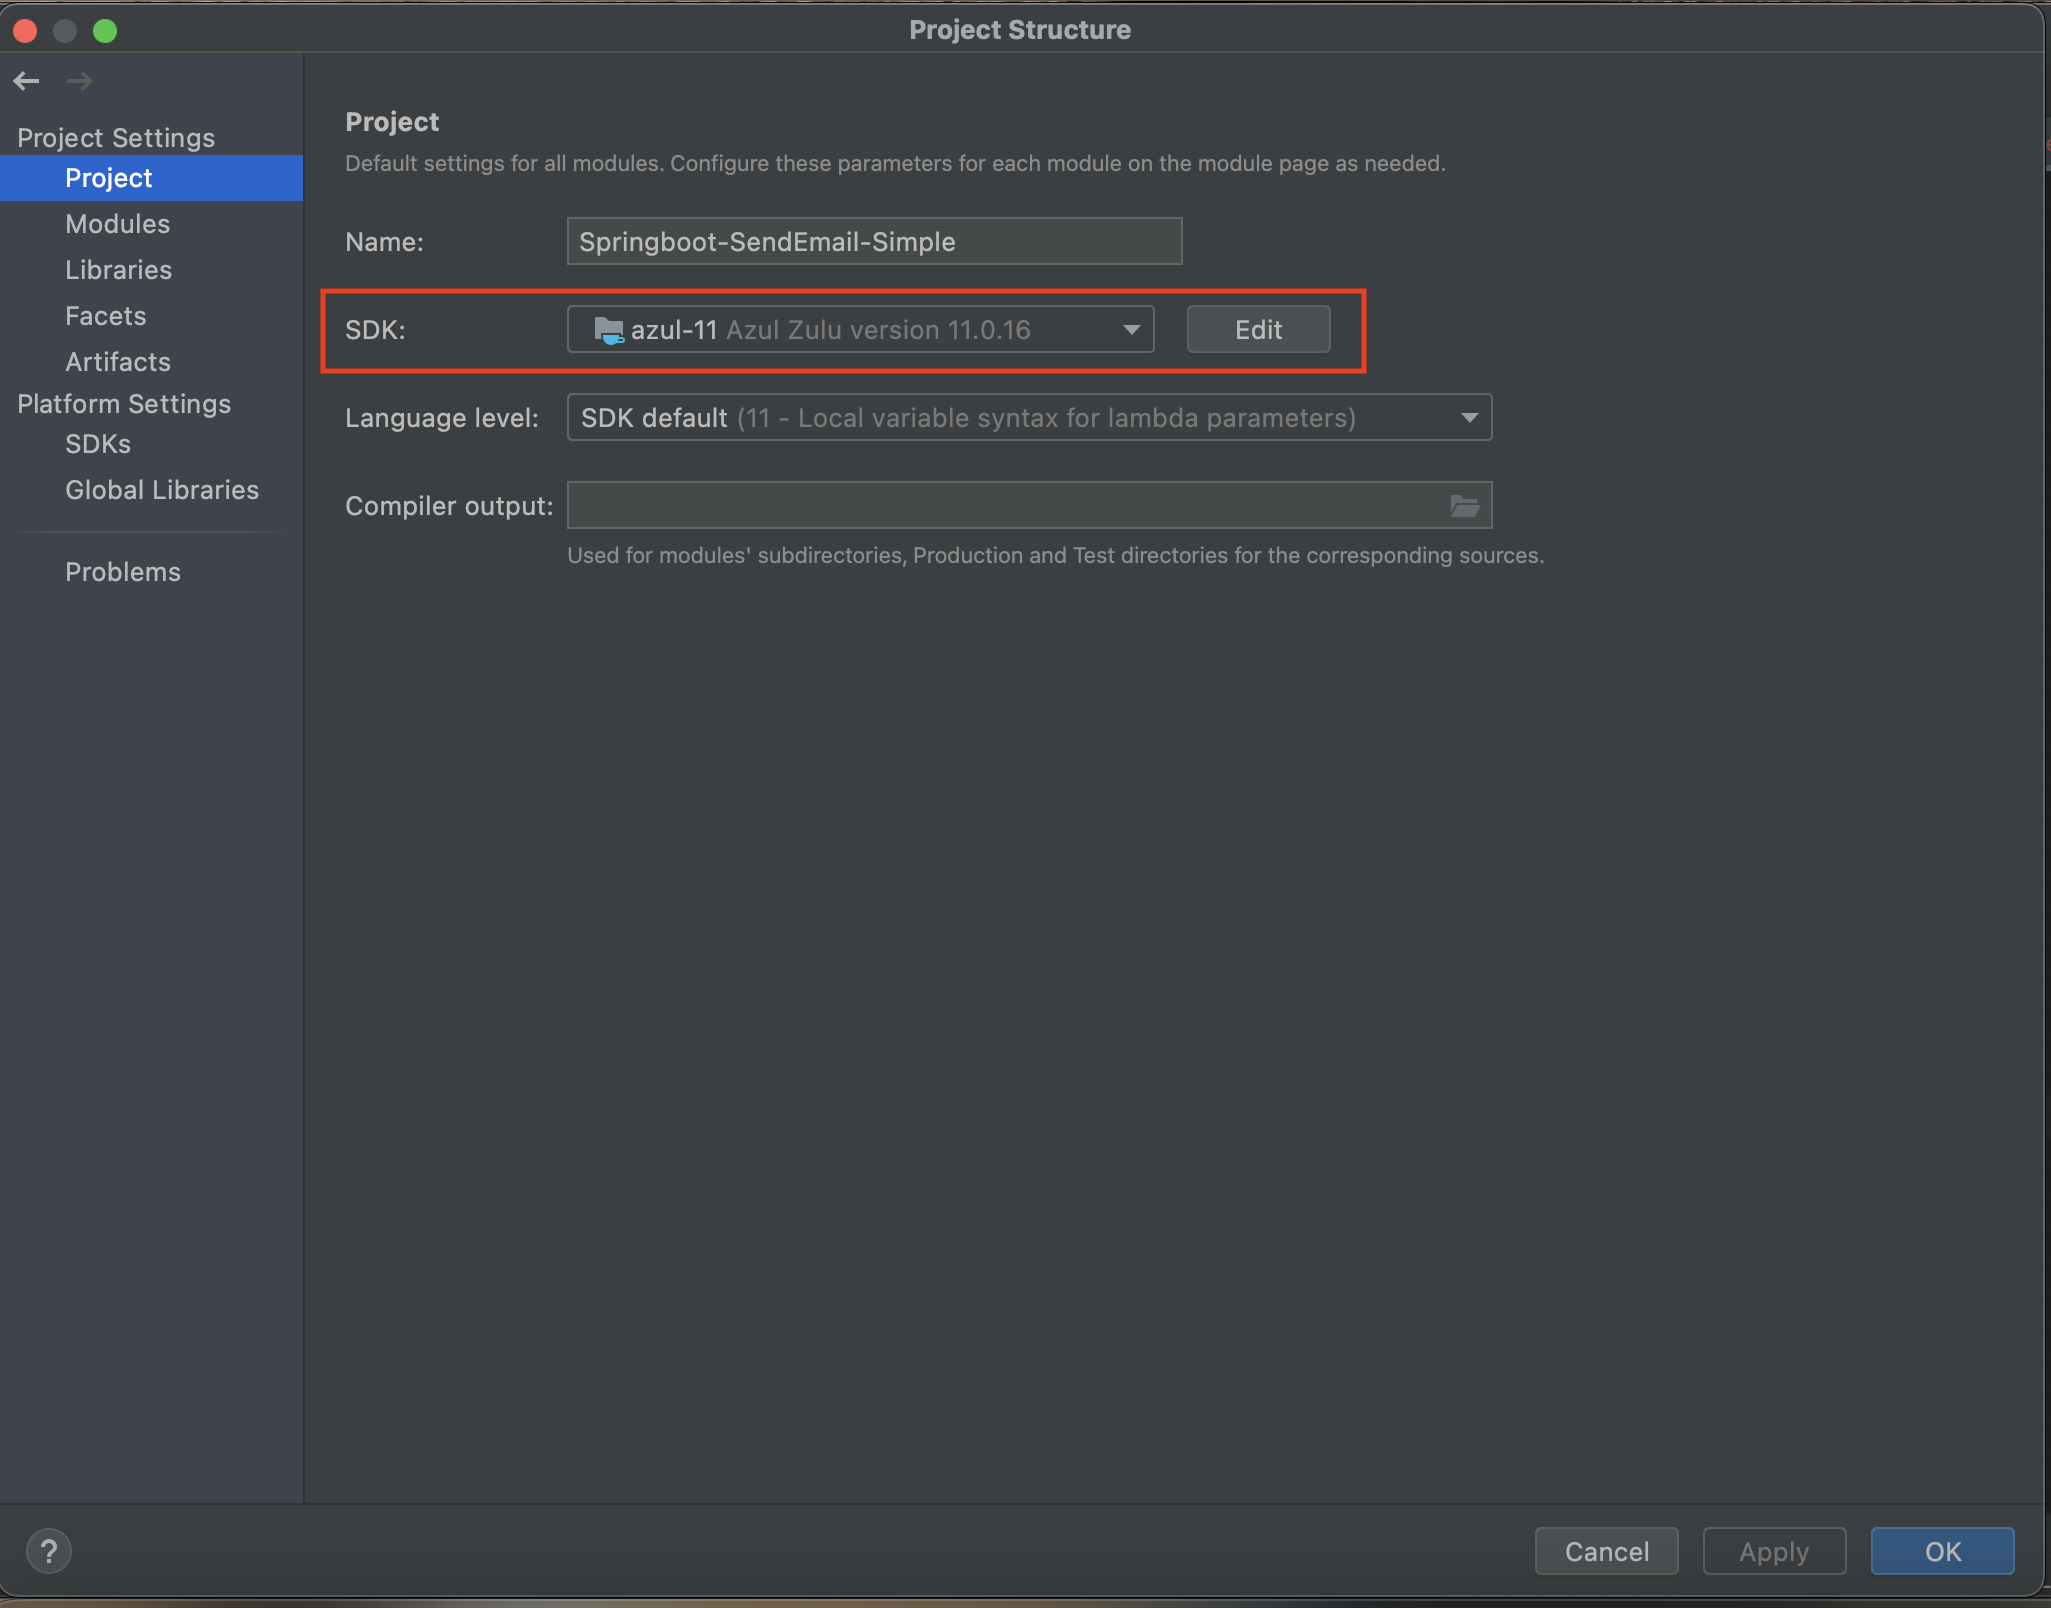Select Modules in the sidebar
This screenshot has height=1608, width=2051.
click(117, 224)
